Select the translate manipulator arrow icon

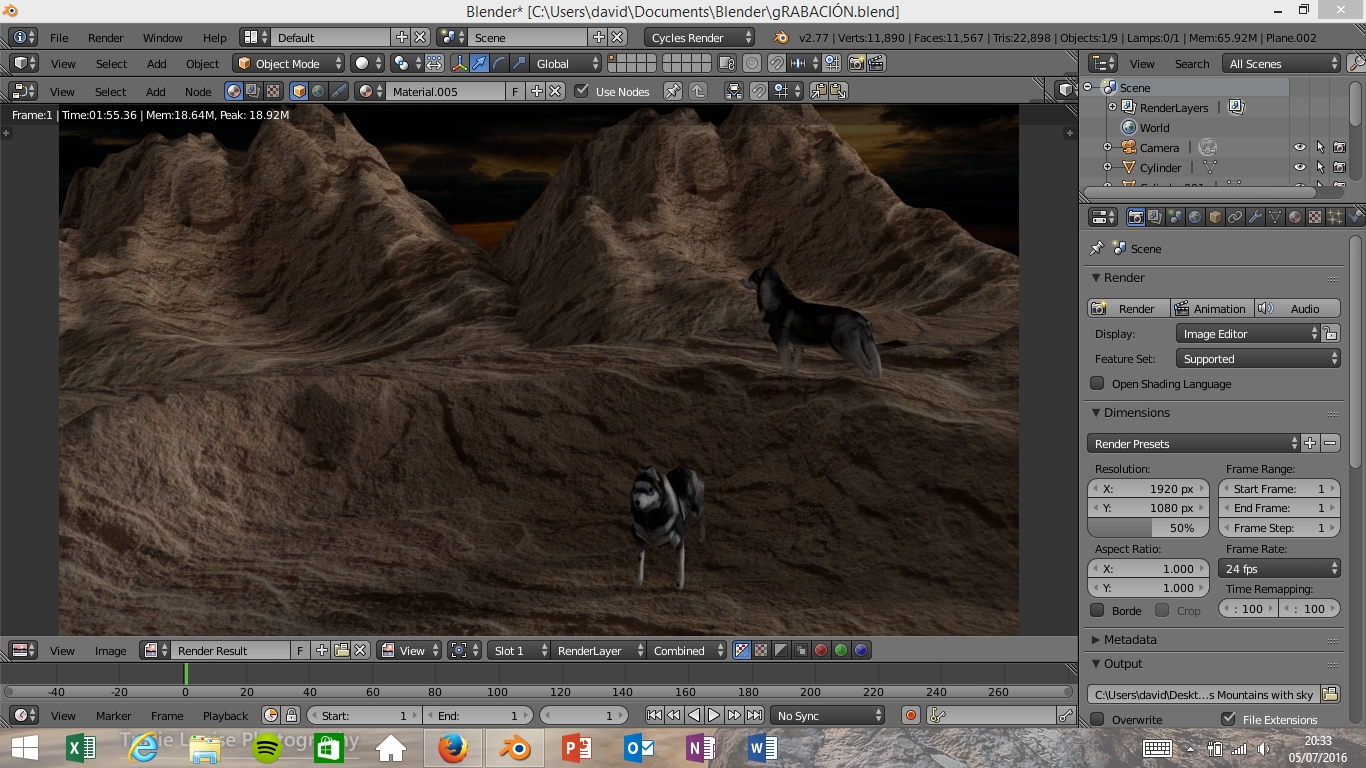(x=479, y=64)
